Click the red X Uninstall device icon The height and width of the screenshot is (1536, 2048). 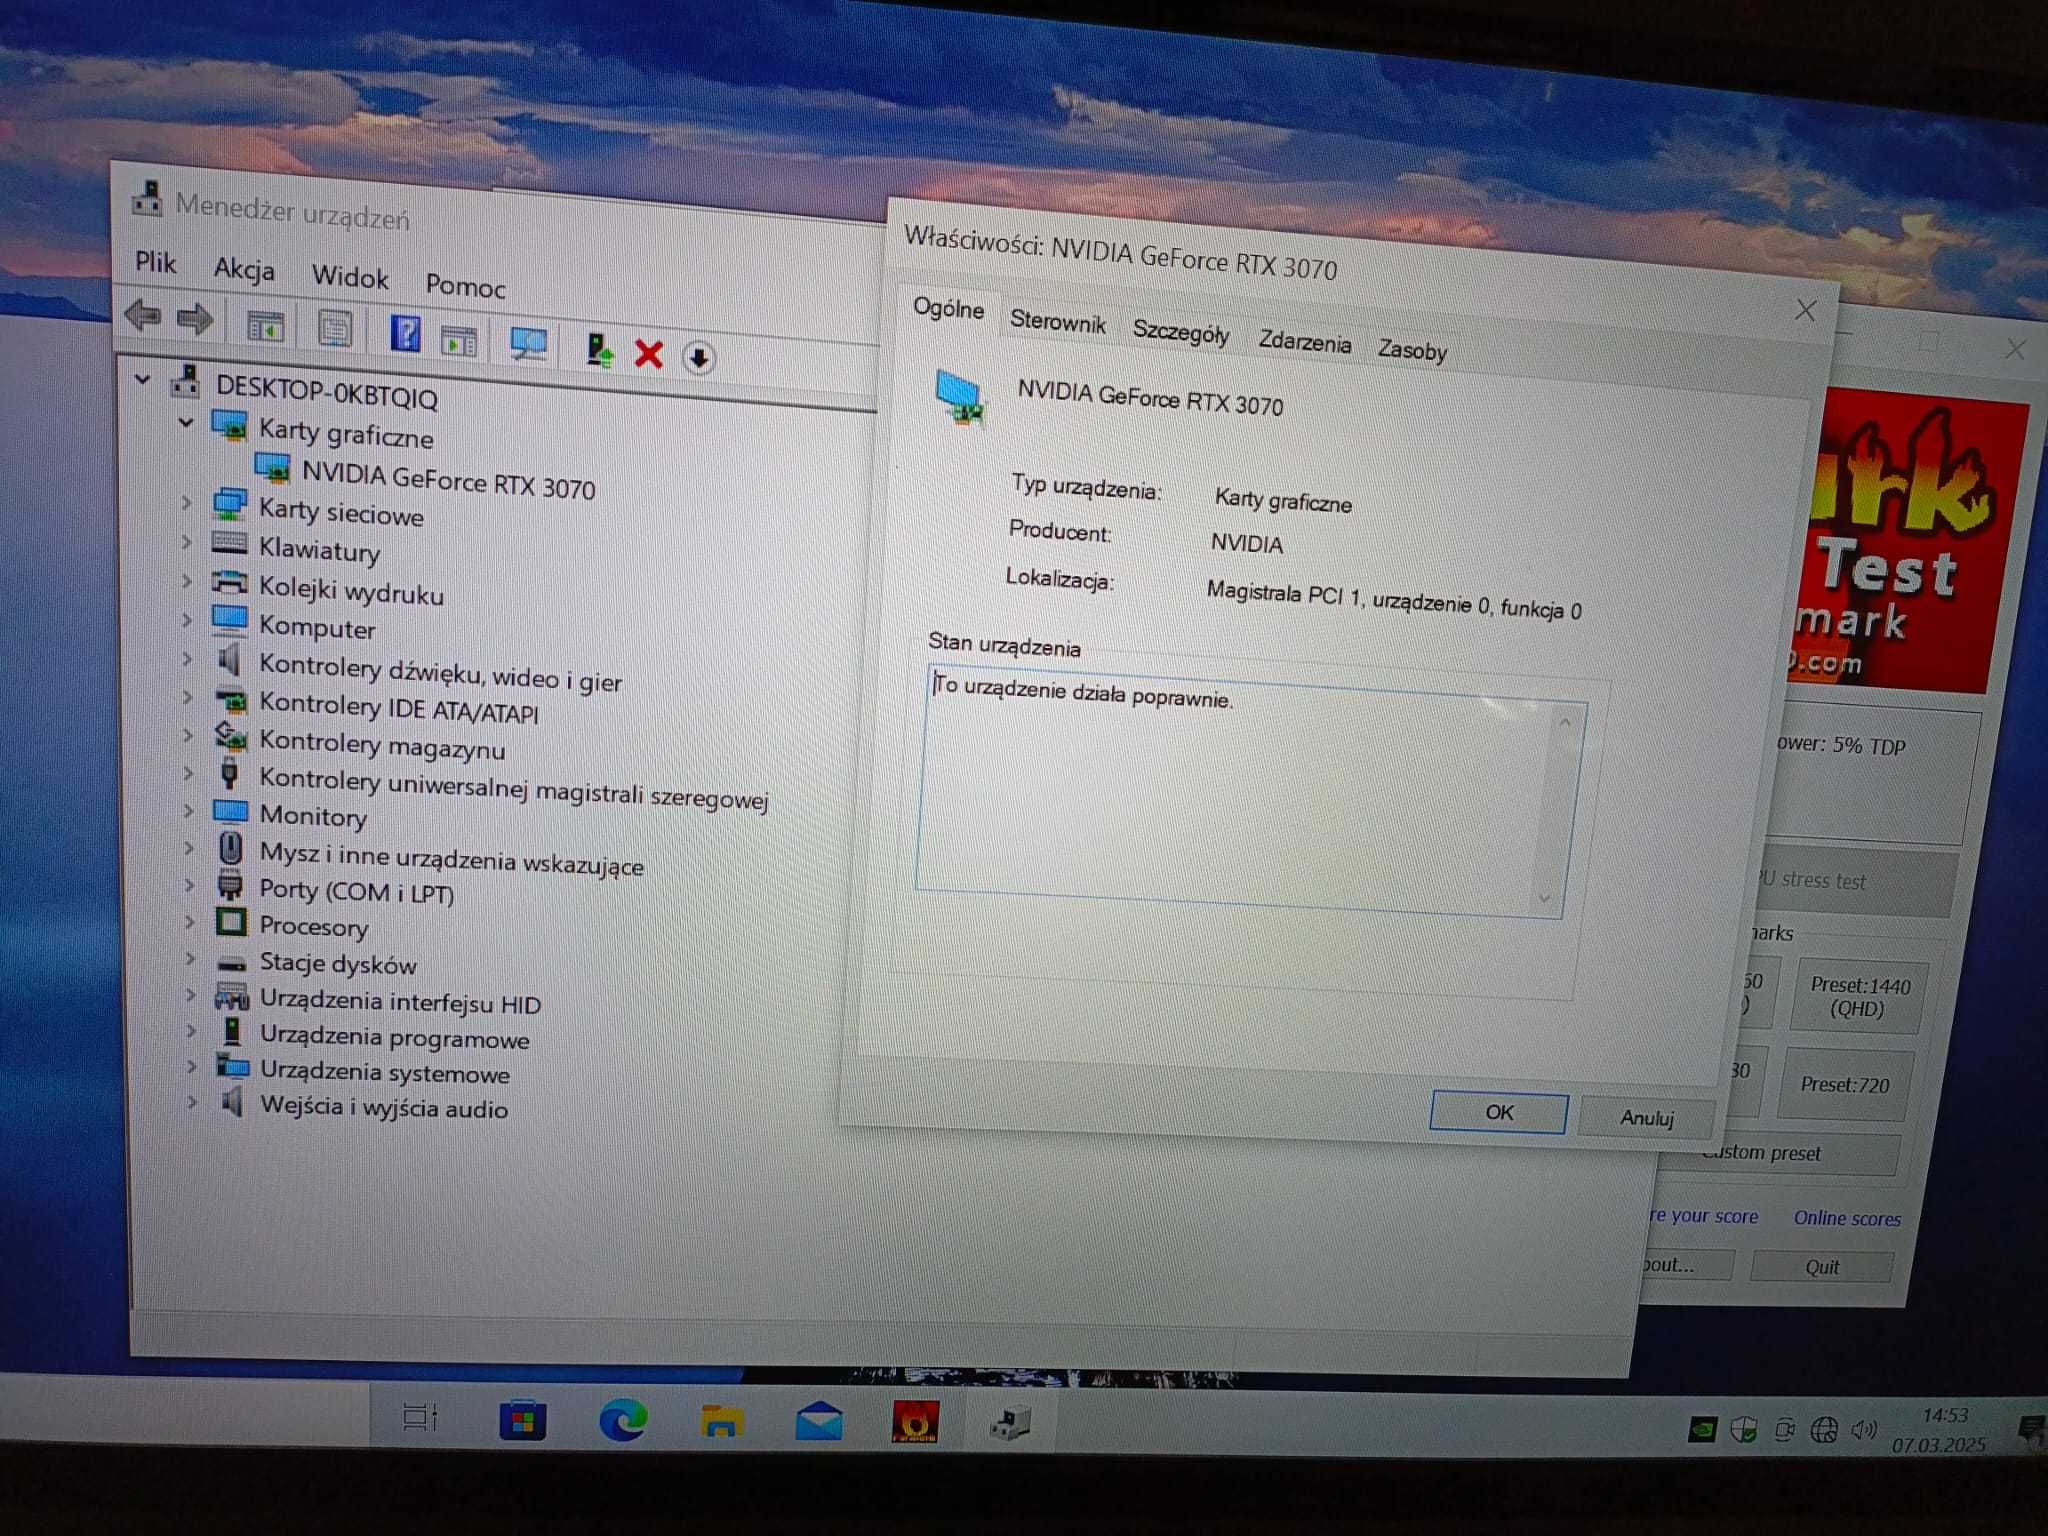pyautogui.click(x=649, y=353)
